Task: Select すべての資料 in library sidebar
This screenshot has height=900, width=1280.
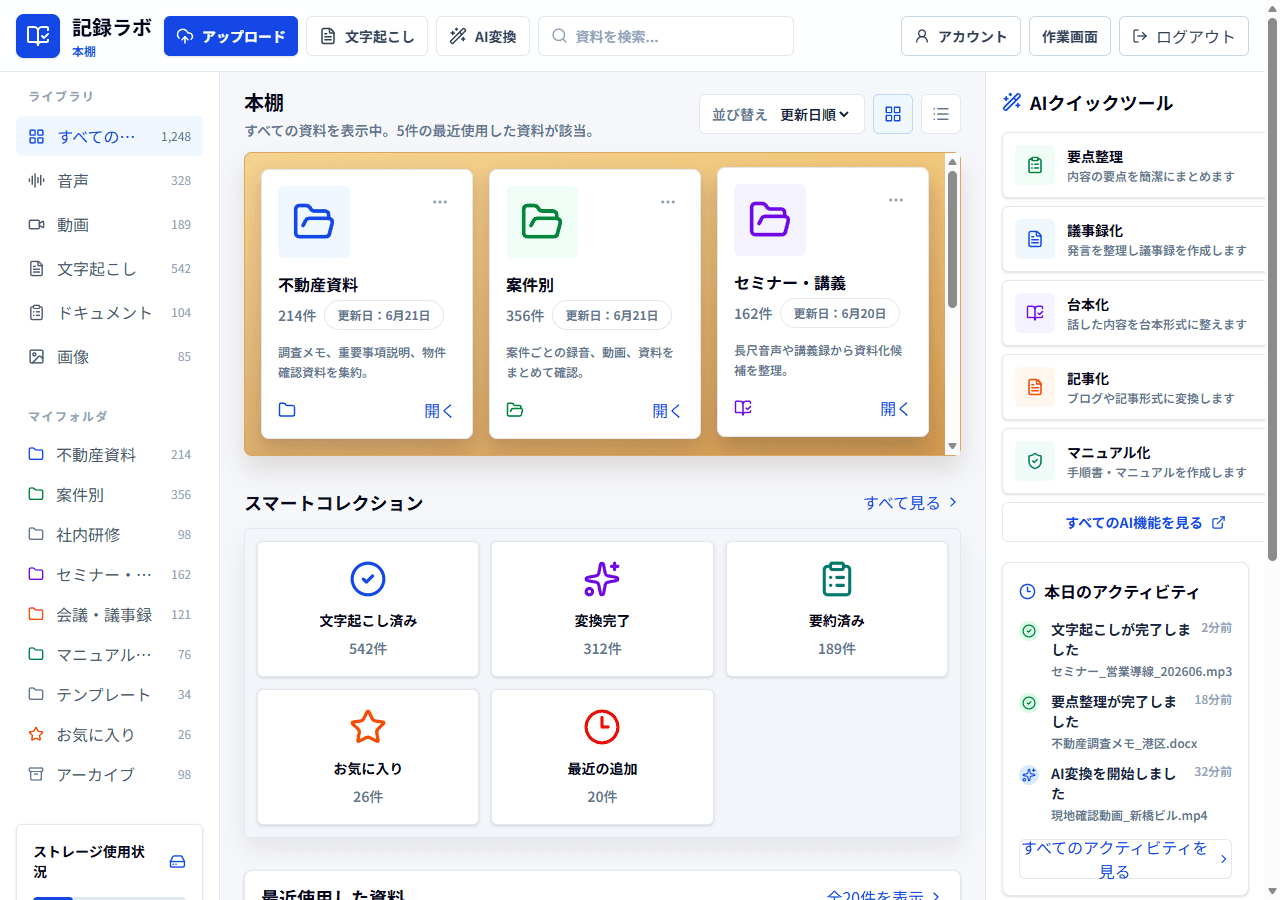Action: (x=109, y=137)
